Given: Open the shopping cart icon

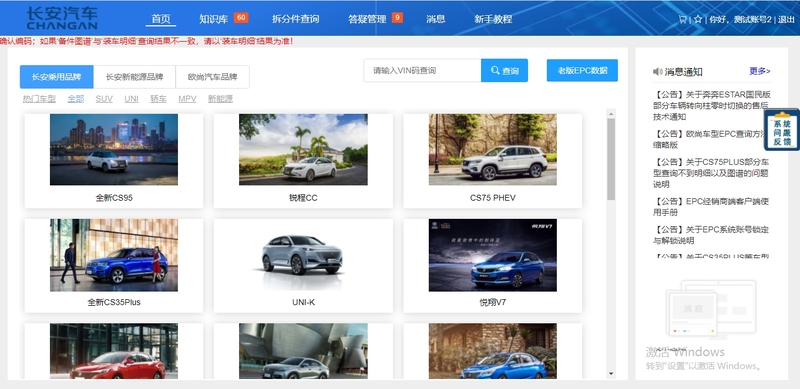Looking at the screenshot, I should [x=682, y=19].
